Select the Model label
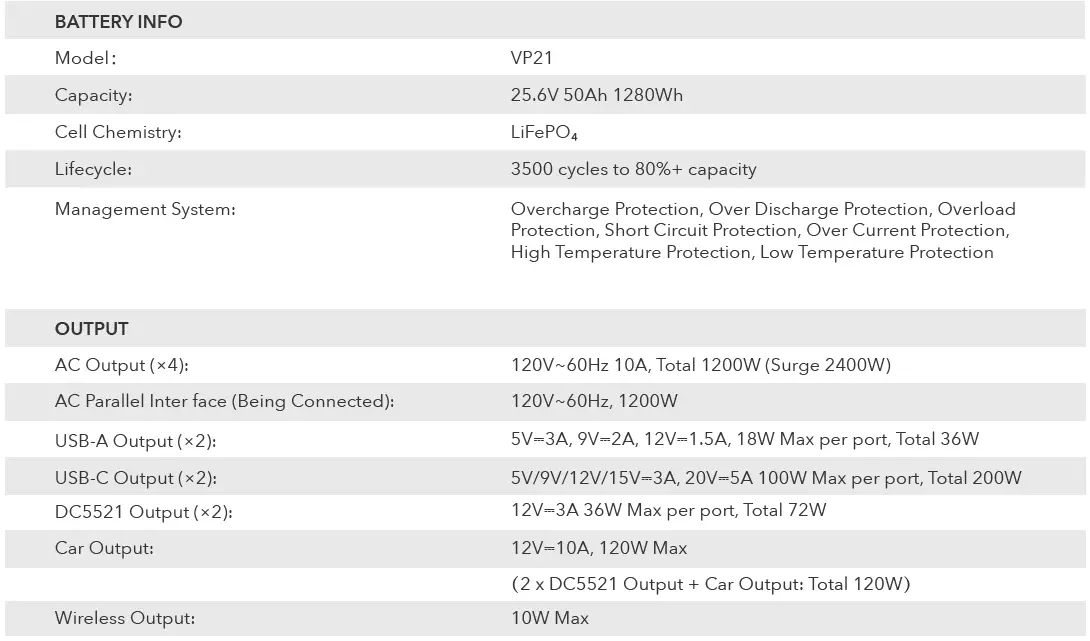This screenshot has width=1090, height=641. [x=85, y=59]
